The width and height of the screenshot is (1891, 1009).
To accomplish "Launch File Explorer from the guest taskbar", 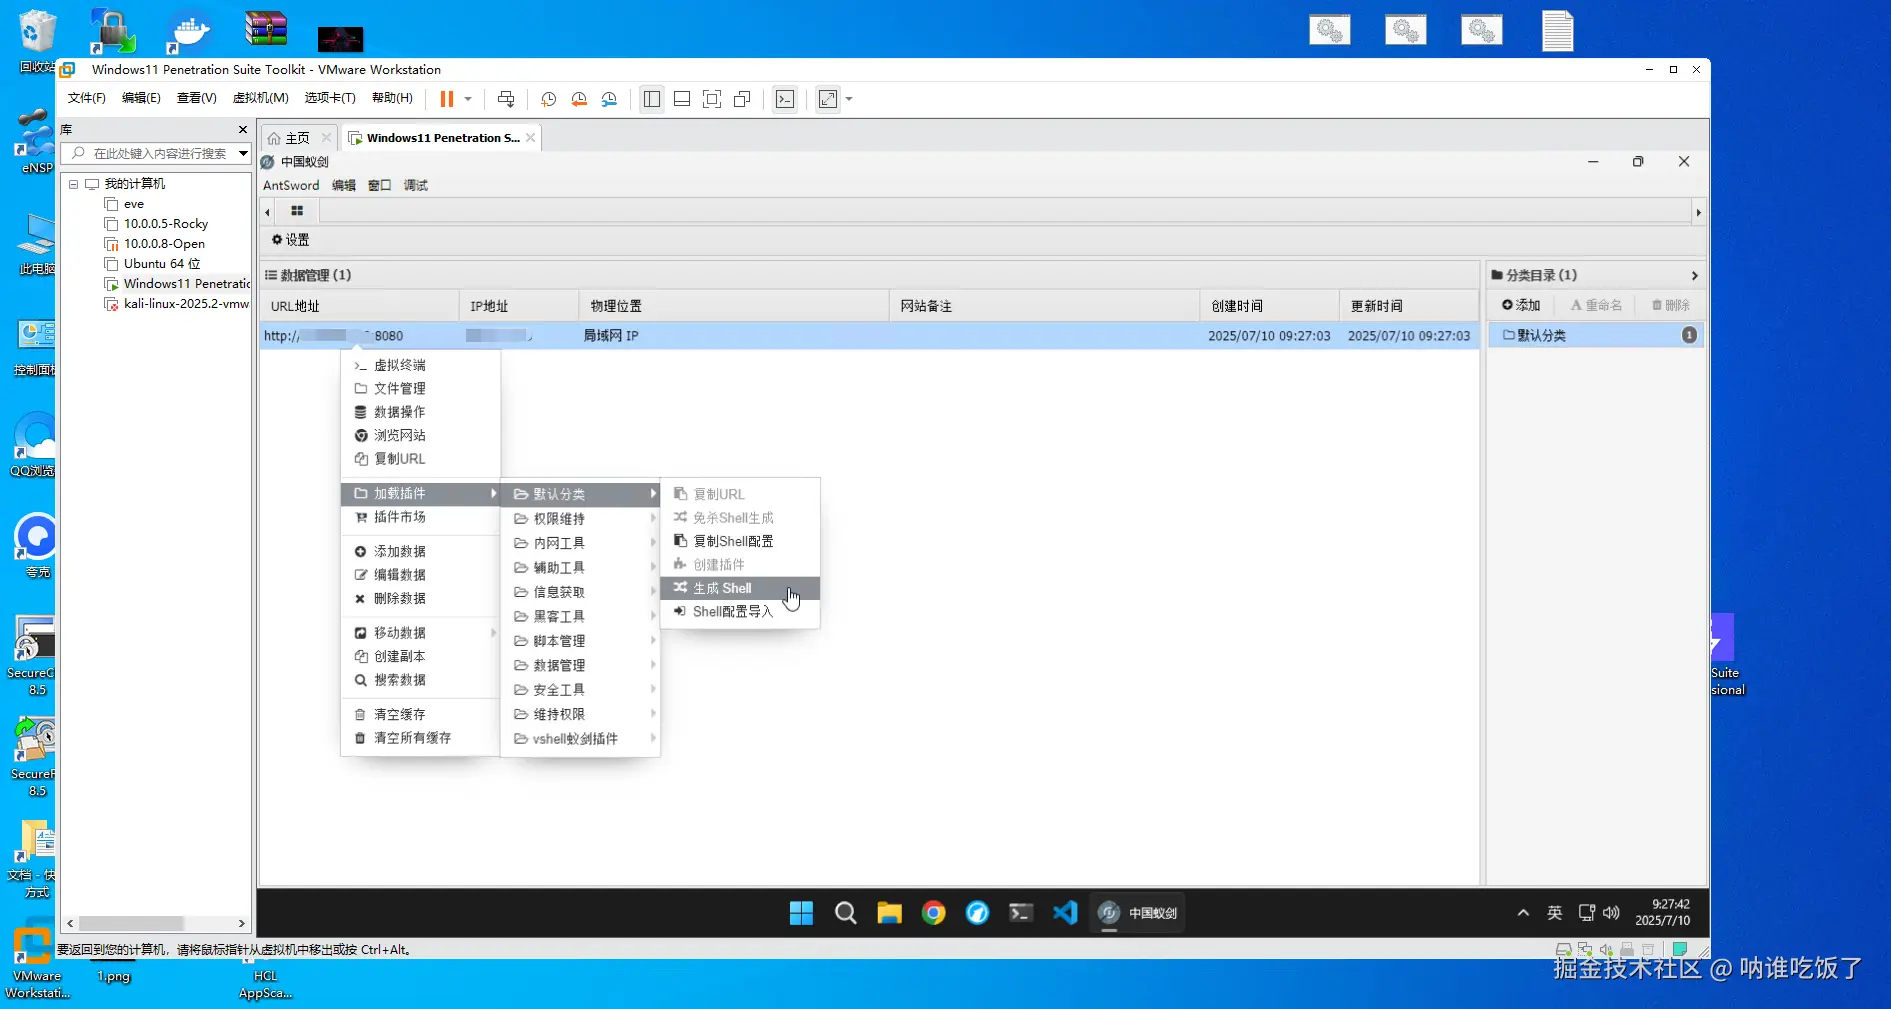I will [889, 913].
